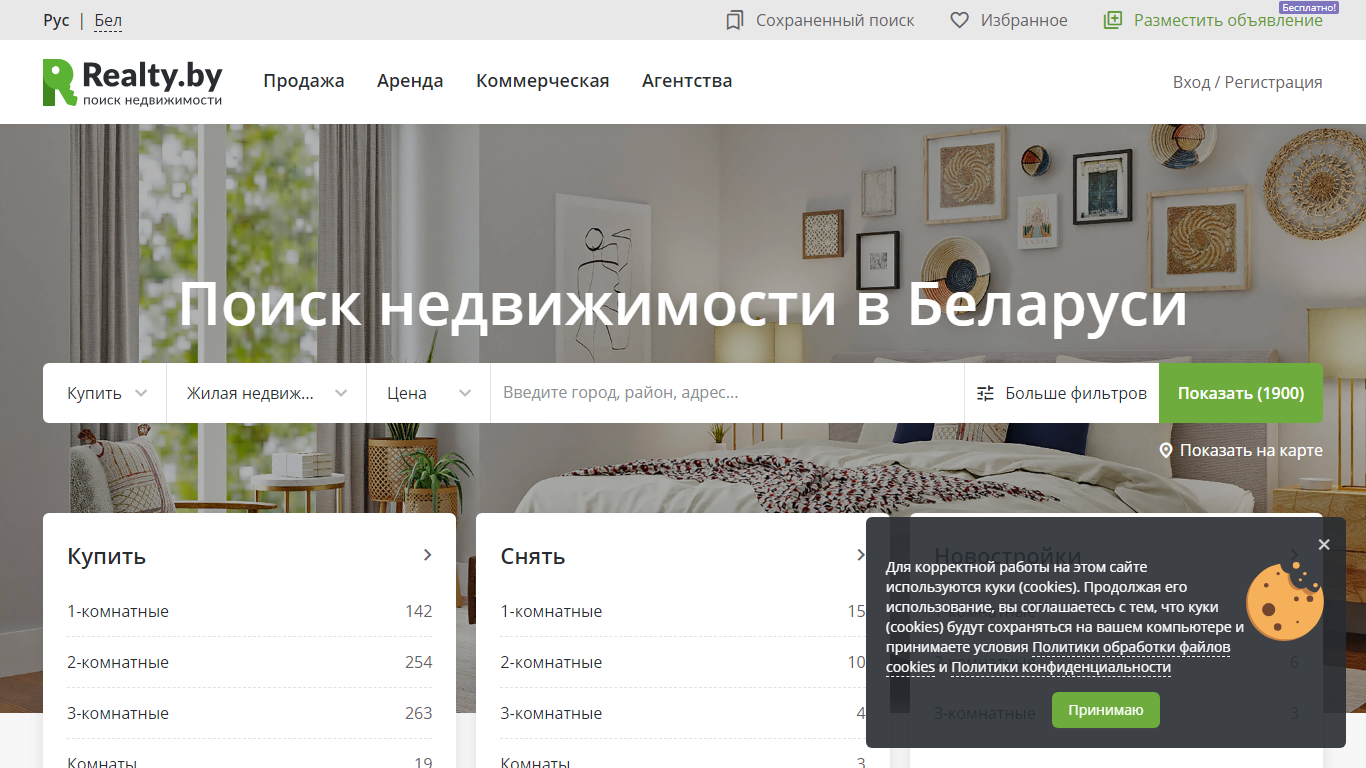This screenshot has height=768, width=1366.
Task: Expand the Купить deal type dropdown
Action: (105, 393)
